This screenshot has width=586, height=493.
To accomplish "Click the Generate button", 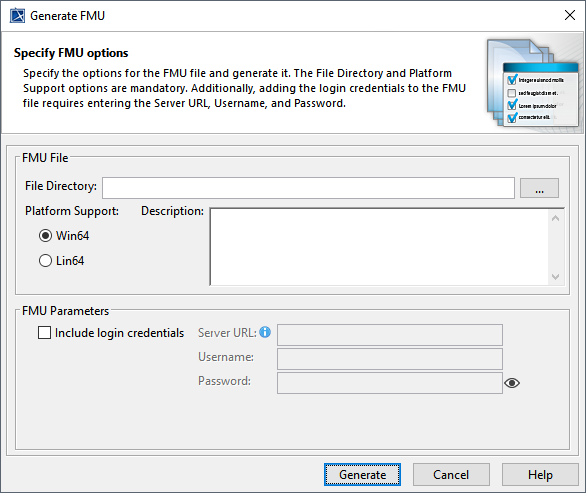I will coord(363,475).
